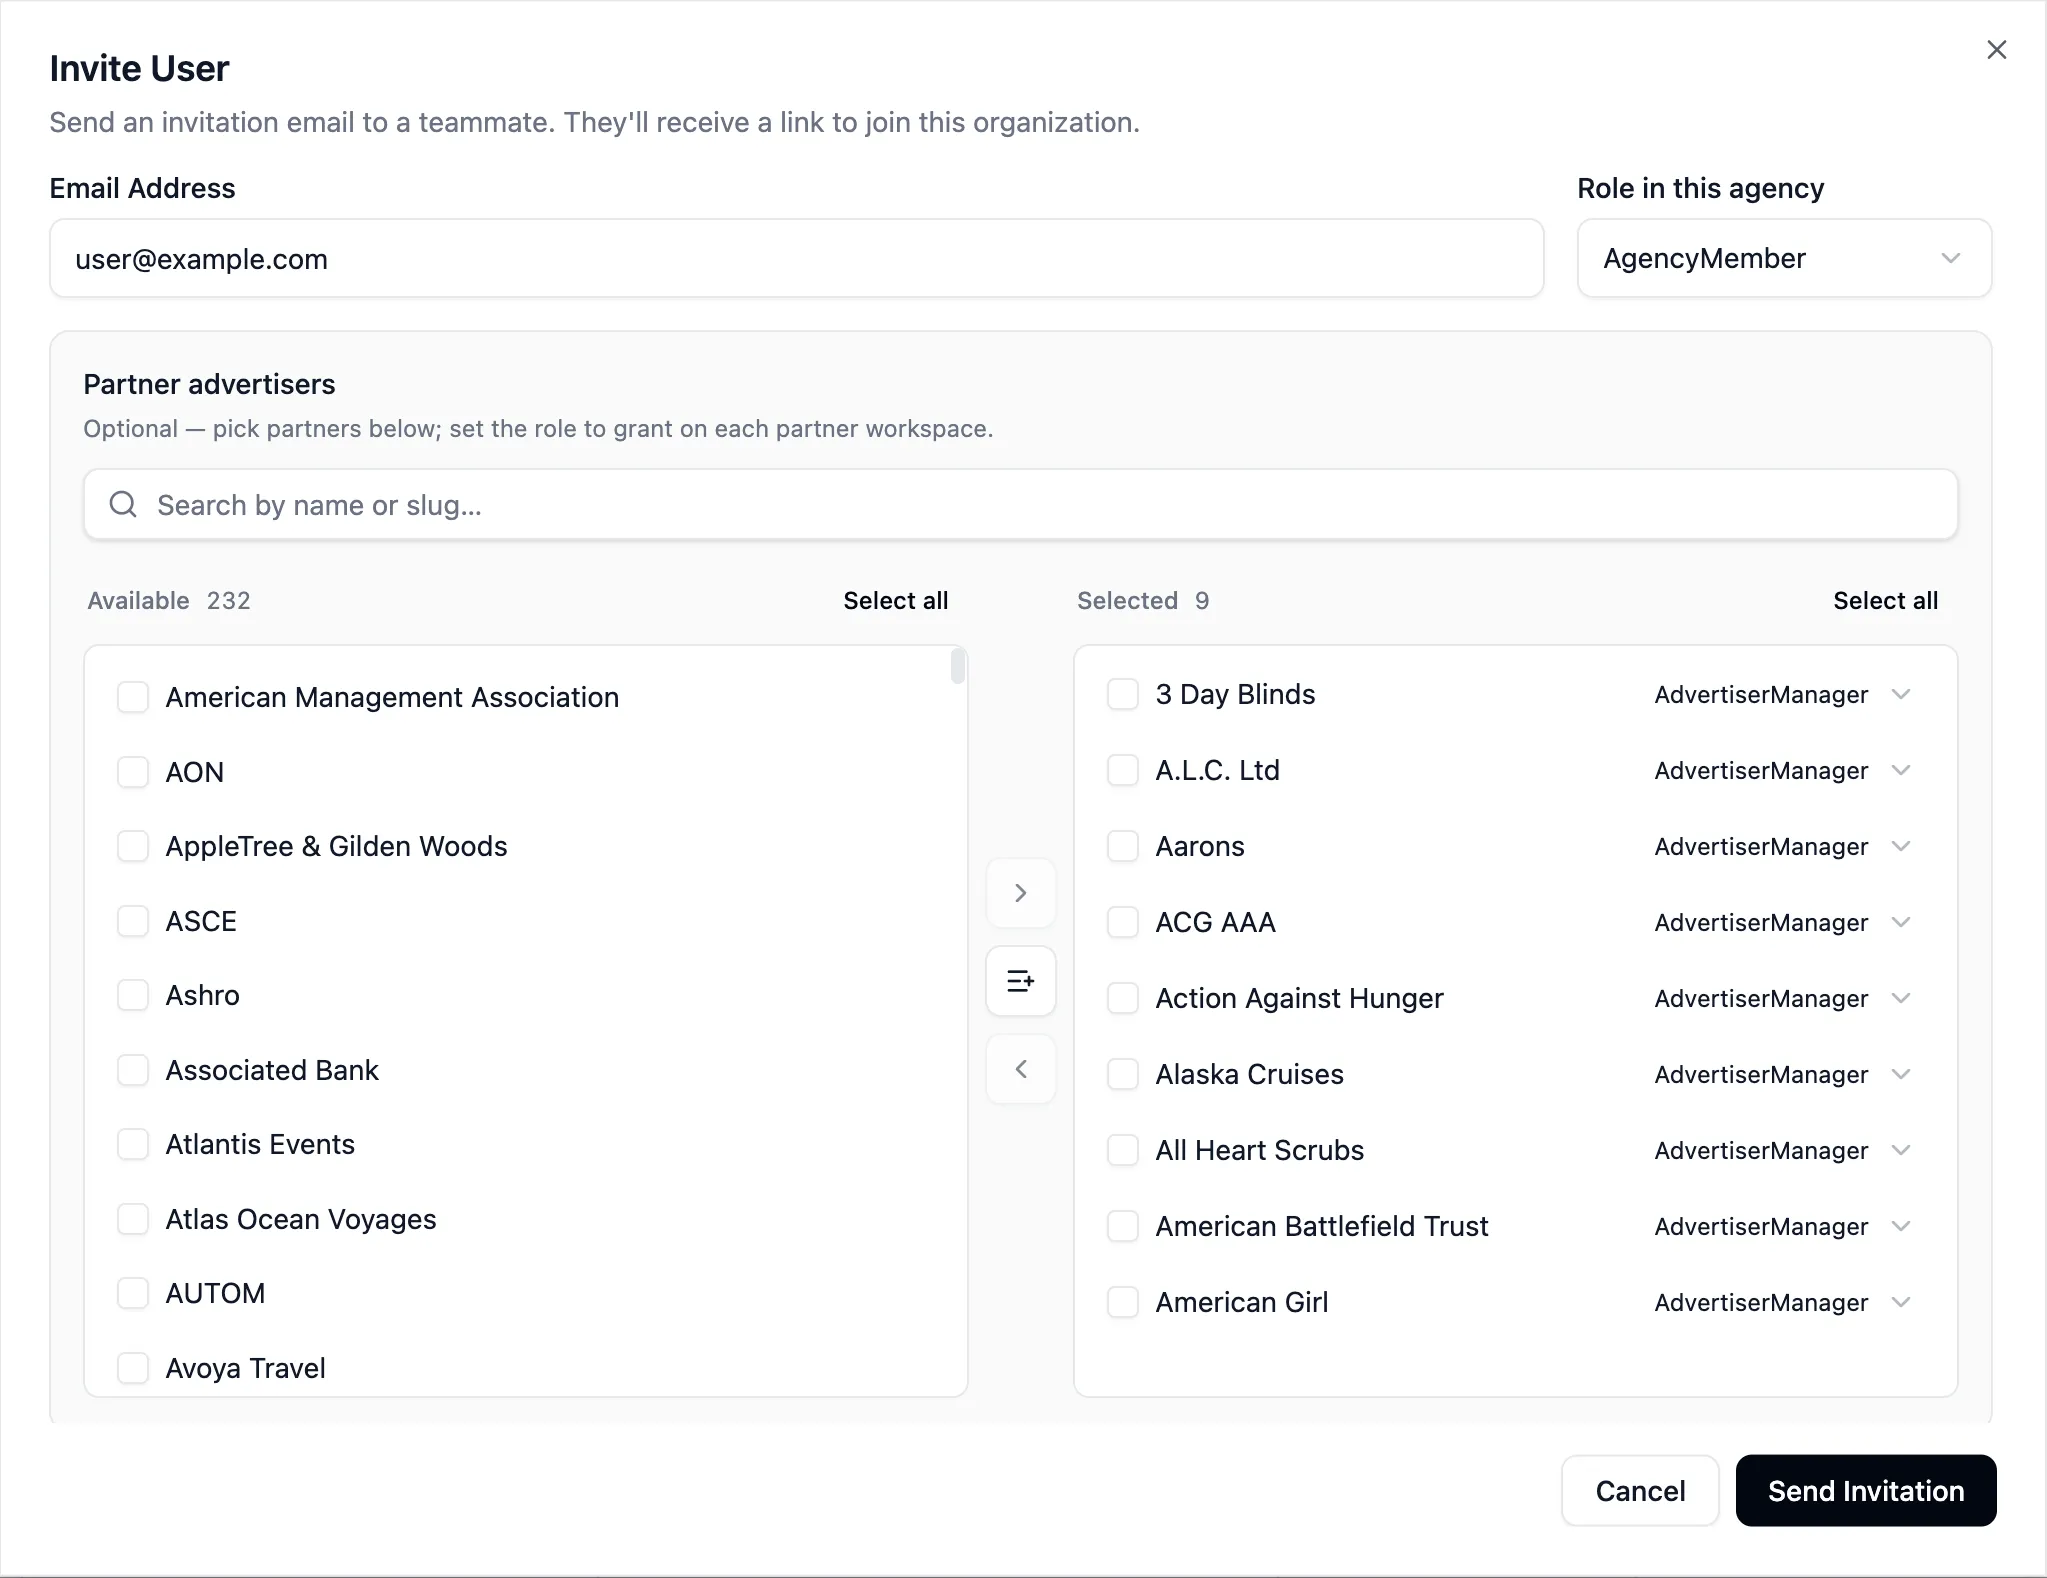Click the Send Invitation button
Image resolution: width=2047 pixels, height=1578 pixels.
(1866, 1490)
